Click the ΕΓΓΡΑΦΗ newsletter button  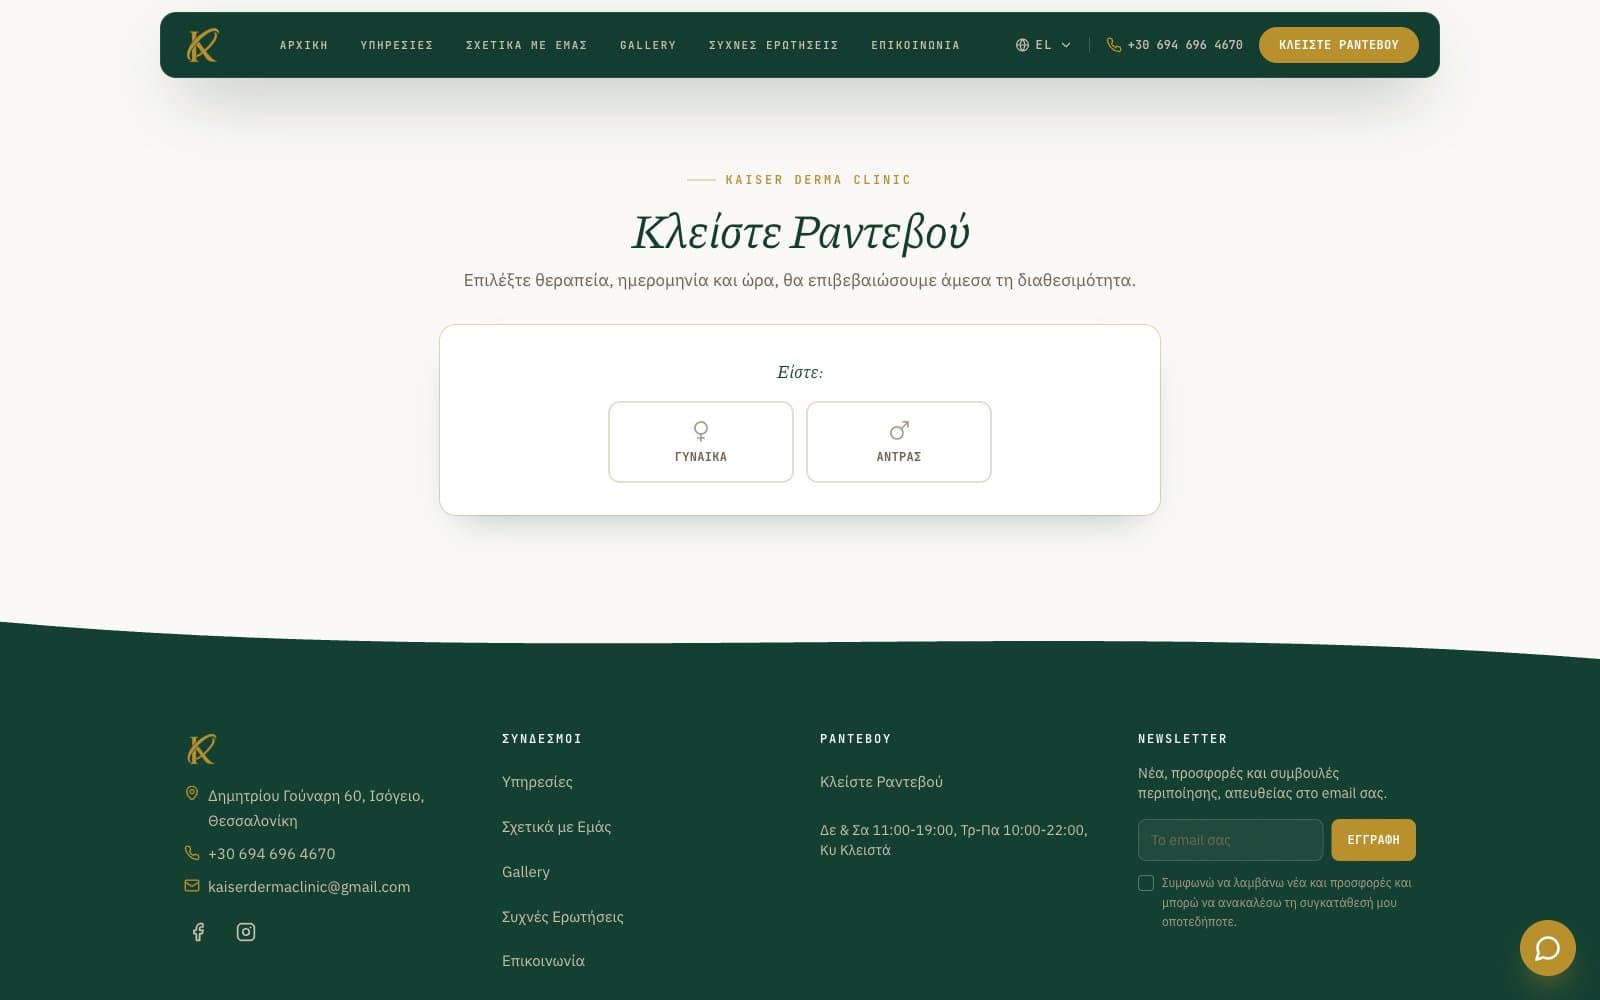1373,840
